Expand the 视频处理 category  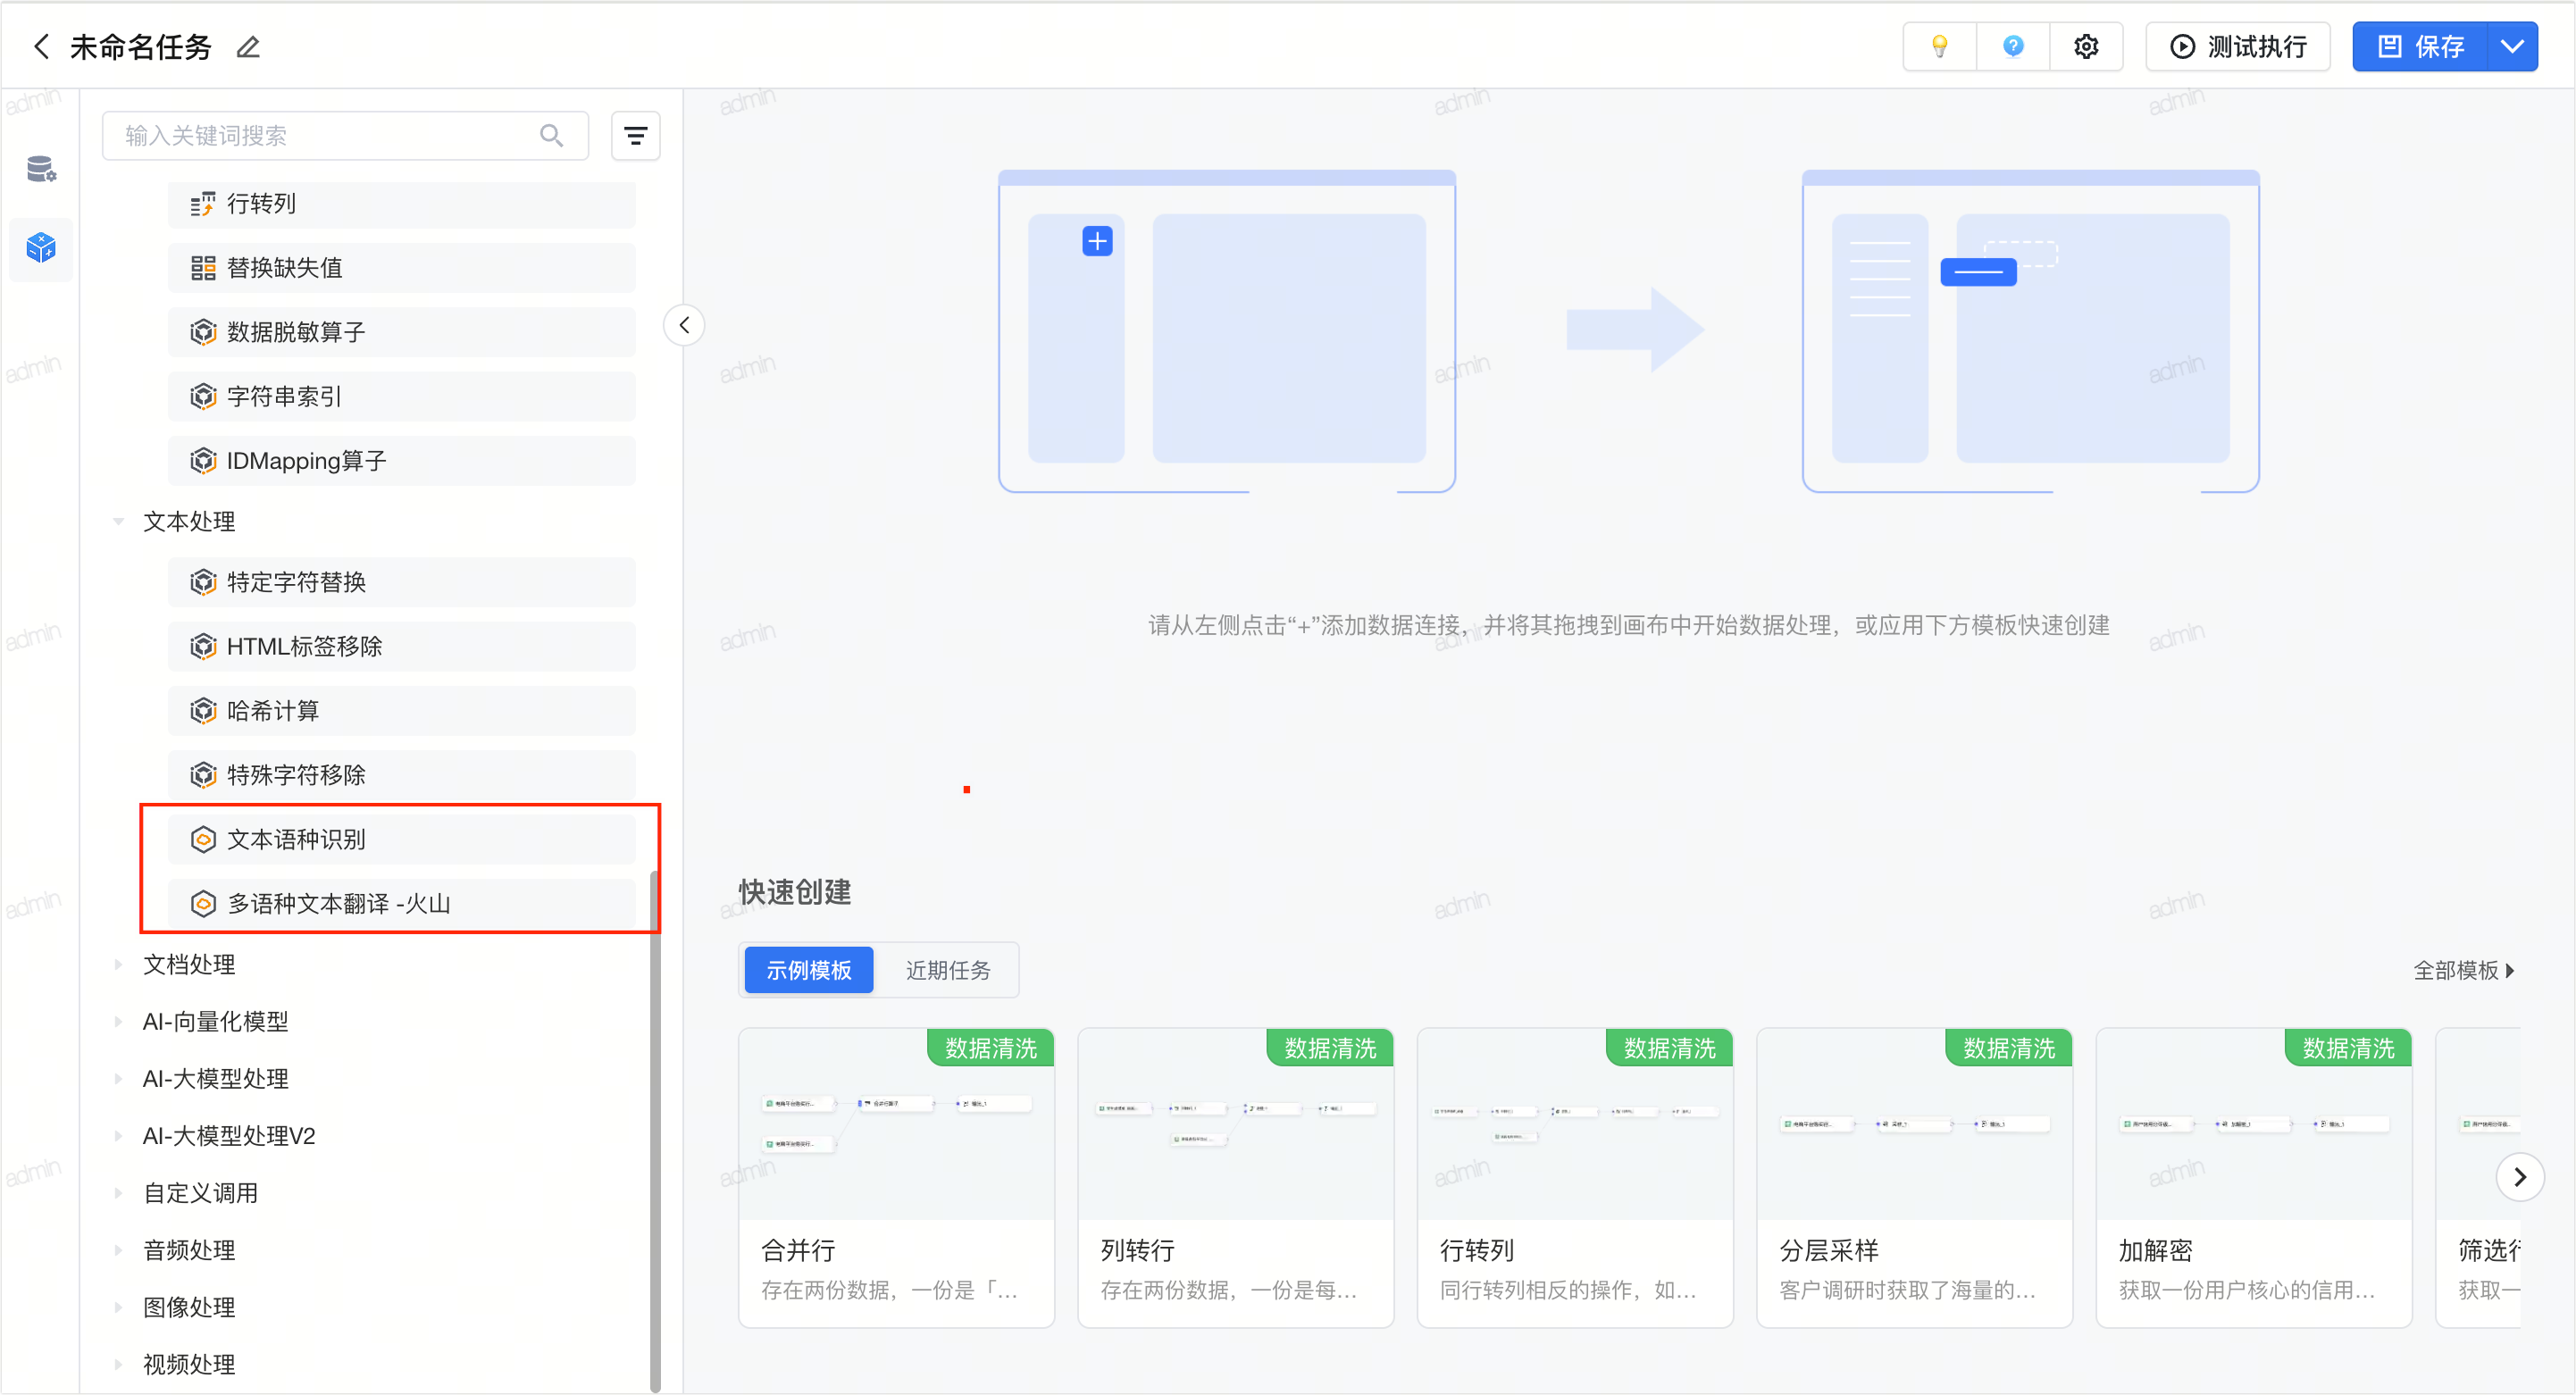(119, 1363)
